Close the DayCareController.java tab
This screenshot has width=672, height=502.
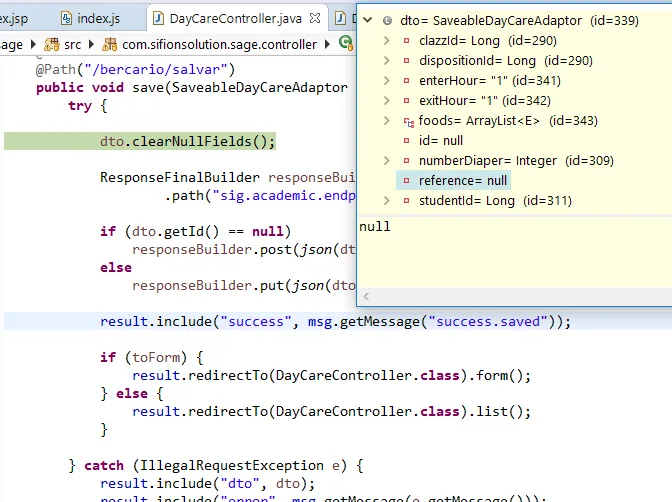[315, 18]
